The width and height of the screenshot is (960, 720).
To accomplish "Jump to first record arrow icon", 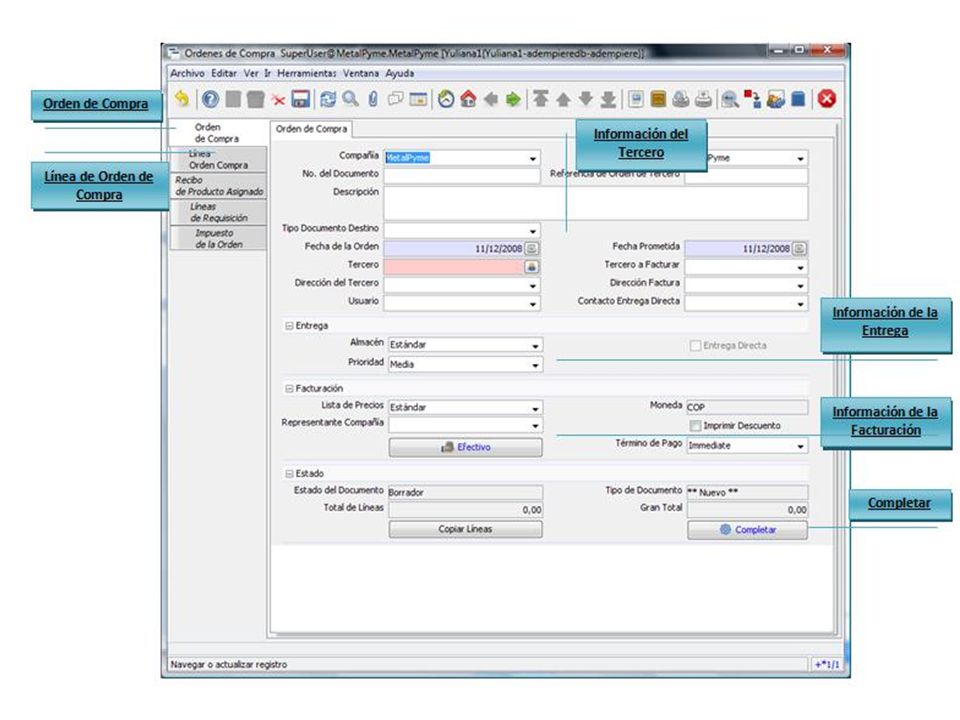I will [540, 99].
